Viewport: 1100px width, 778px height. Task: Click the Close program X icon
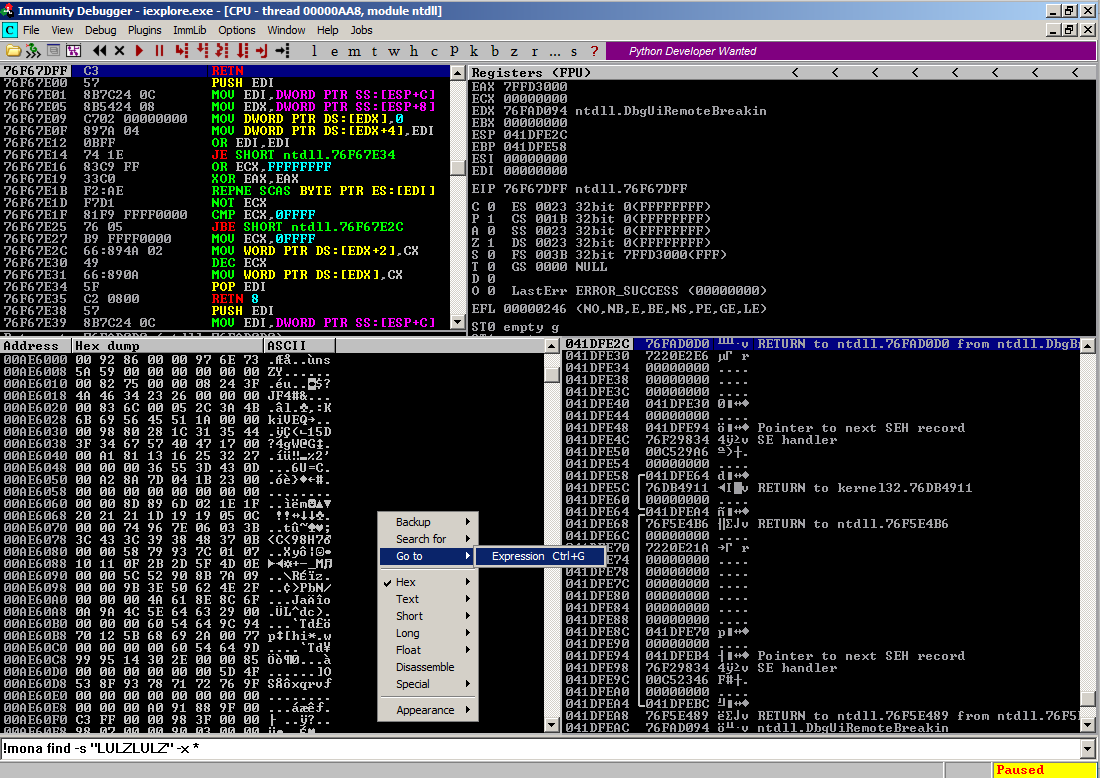(x=120, y=50)
